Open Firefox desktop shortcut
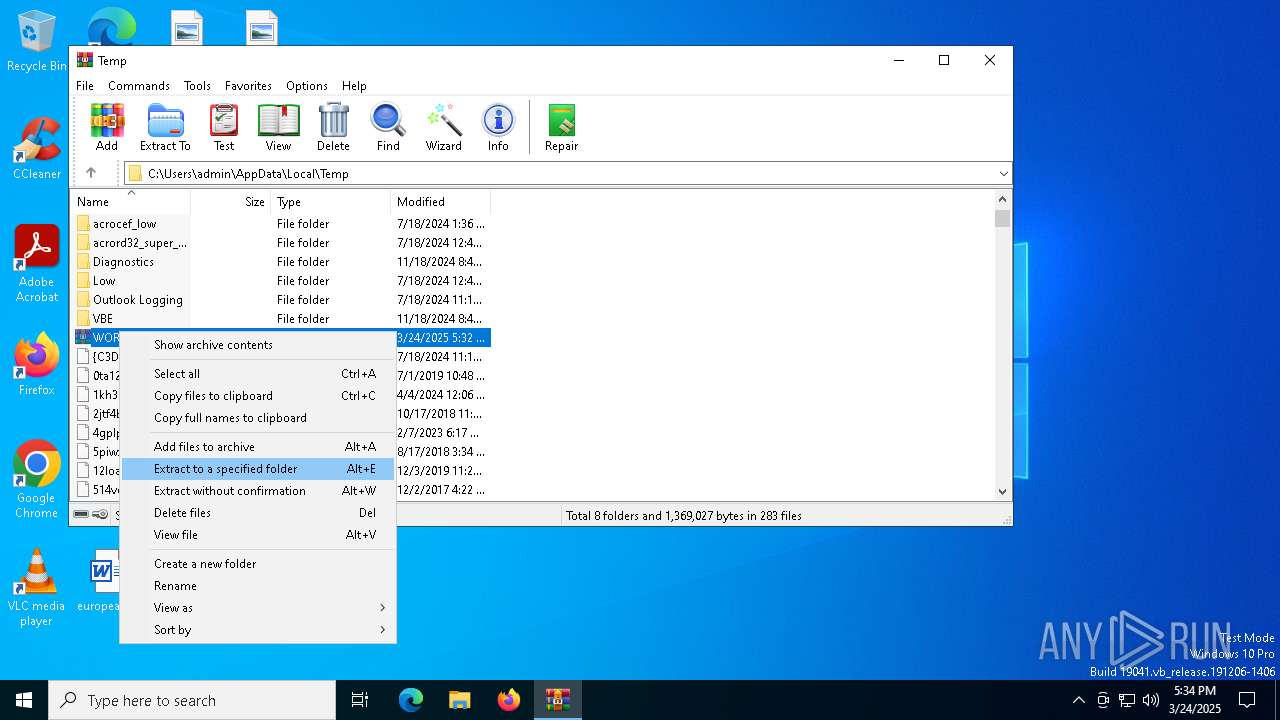Screen dimensions: 1280x720 tap(37, 364)
